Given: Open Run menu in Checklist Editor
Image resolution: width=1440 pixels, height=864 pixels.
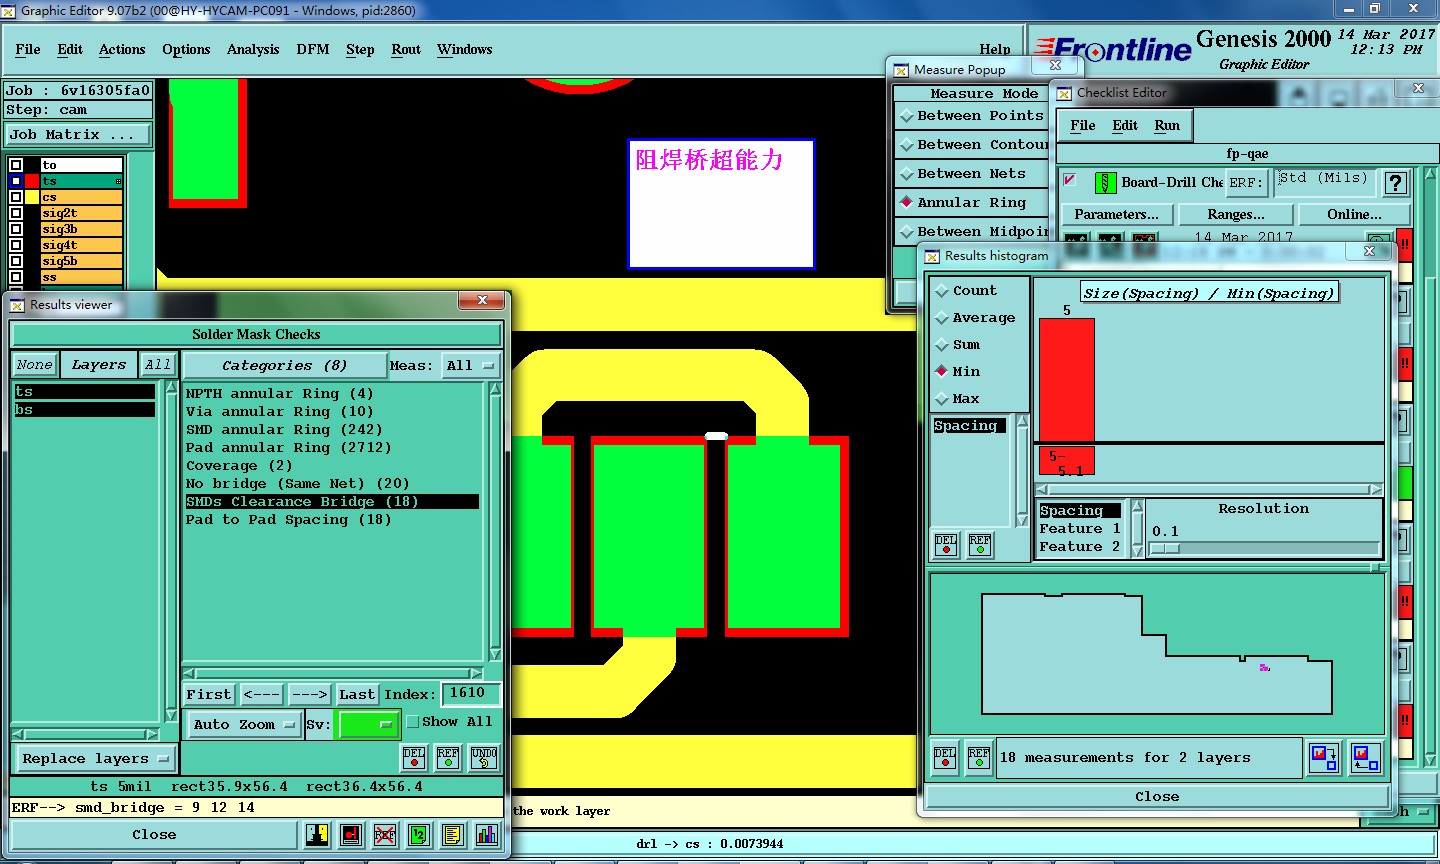Looking at the screenshot, I should [x=1167, y=126].
